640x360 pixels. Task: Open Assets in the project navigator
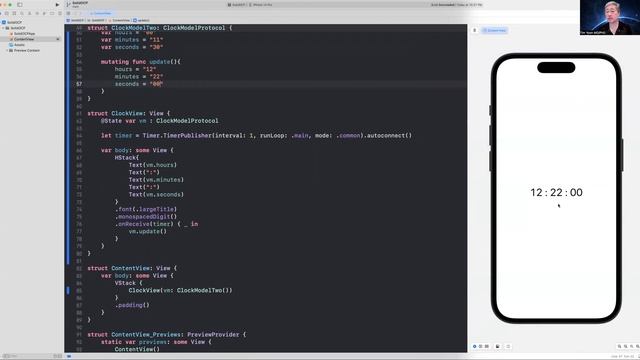point(18,45)
